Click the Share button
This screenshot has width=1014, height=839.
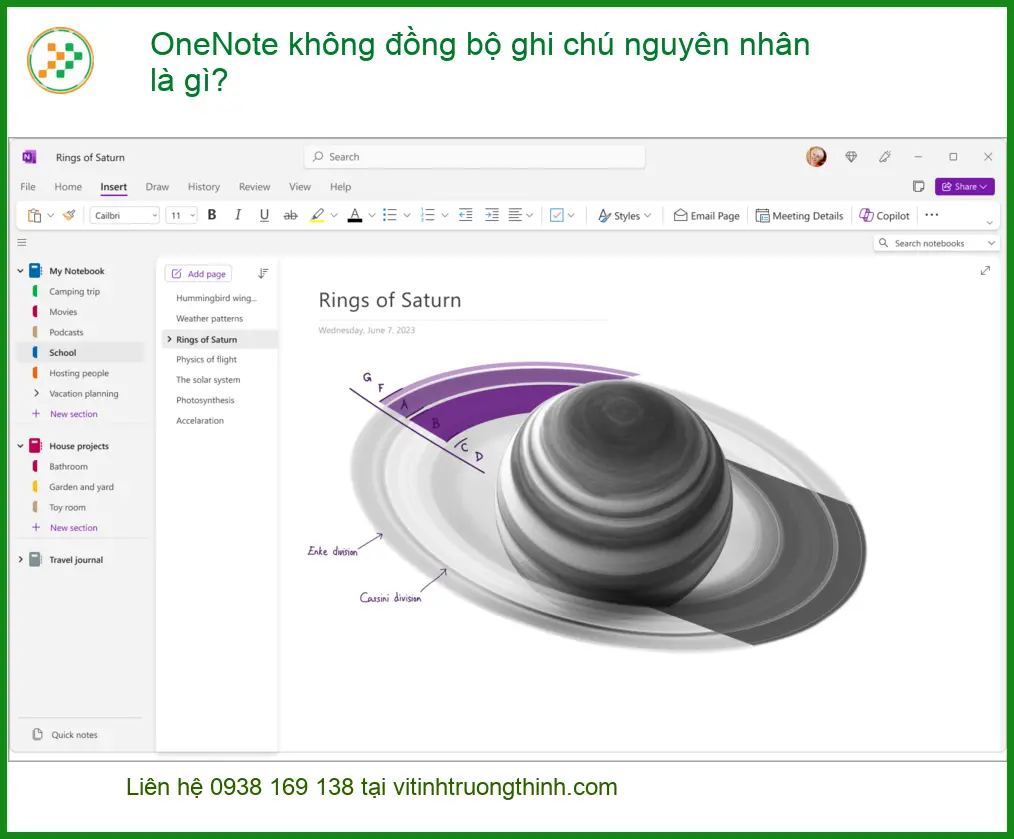pos(964,186)
